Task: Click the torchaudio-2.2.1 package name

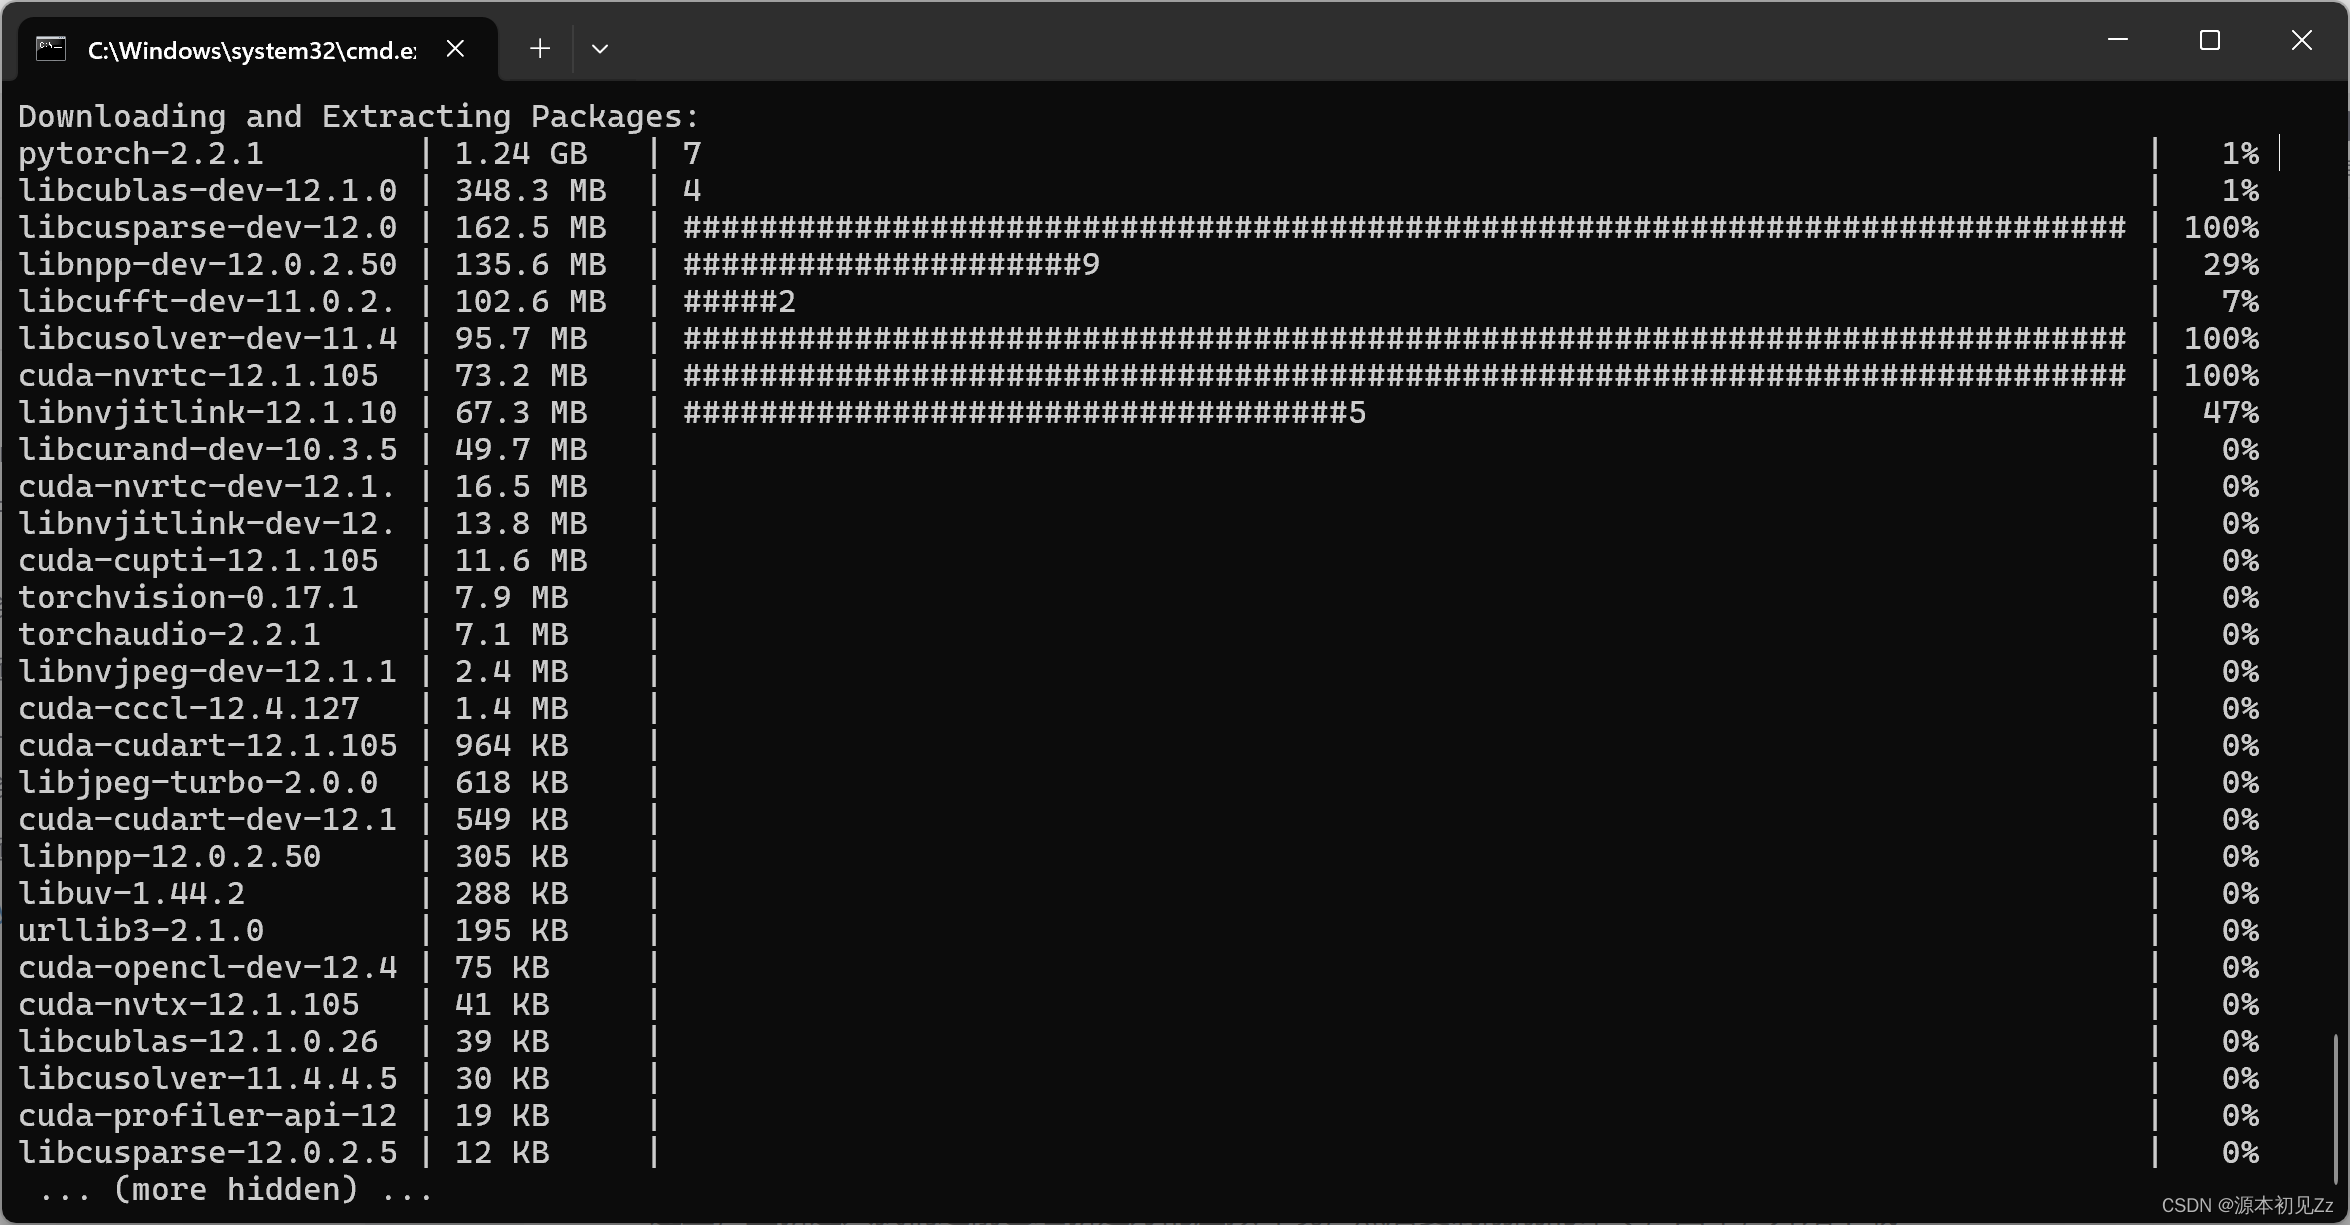Action: tap(169, 635)
